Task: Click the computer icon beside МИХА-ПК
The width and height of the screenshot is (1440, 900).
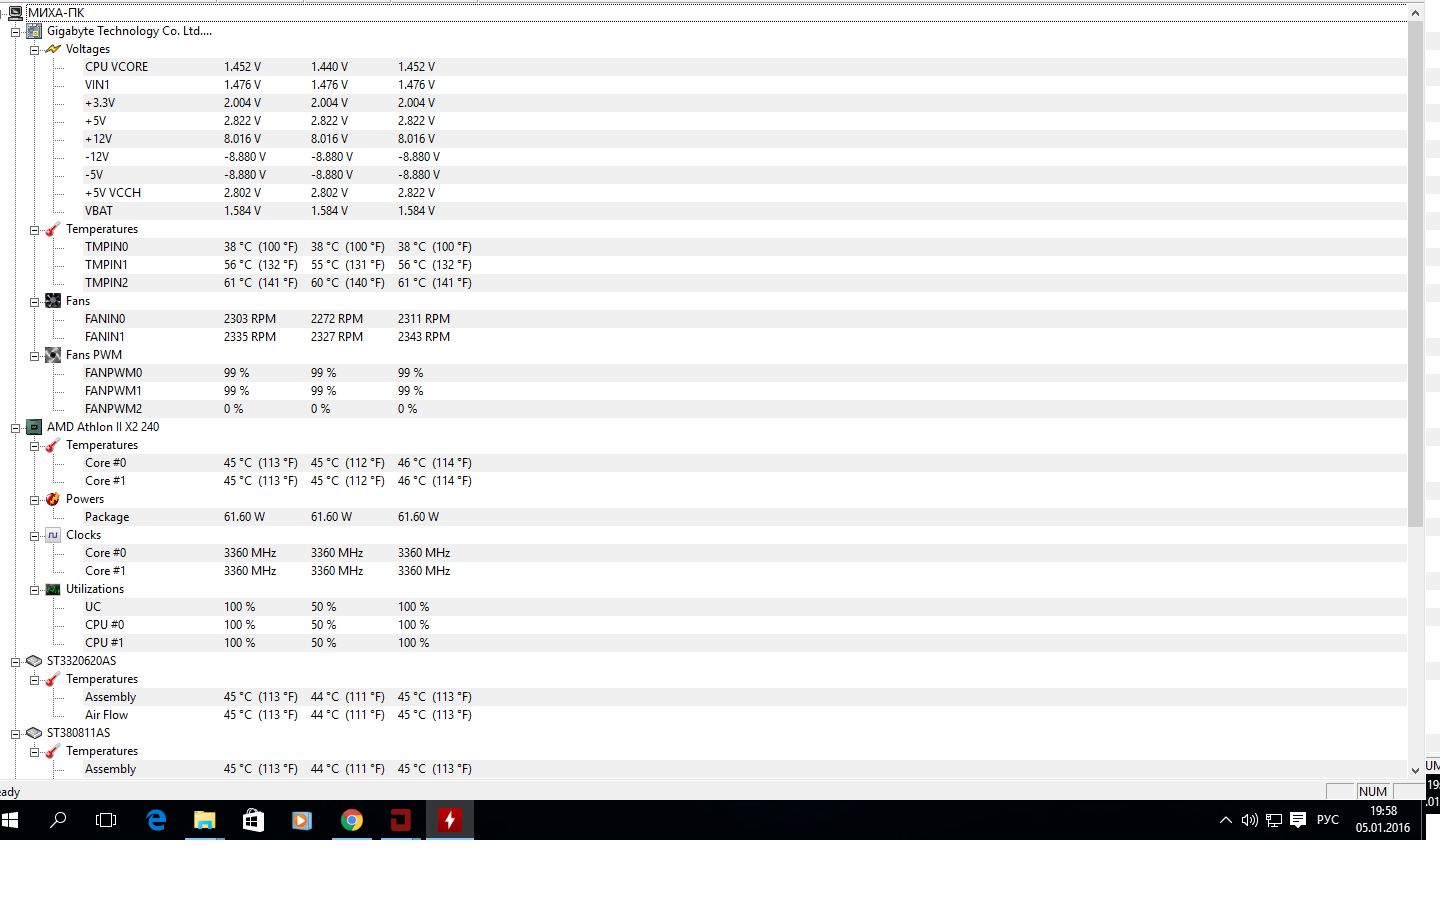Action: [15, 13]
